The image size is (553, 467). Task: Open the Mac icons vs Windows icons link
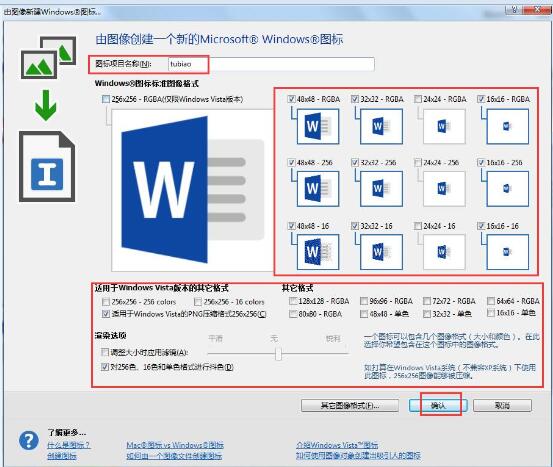pyautogui.click(x=175, y=445)
